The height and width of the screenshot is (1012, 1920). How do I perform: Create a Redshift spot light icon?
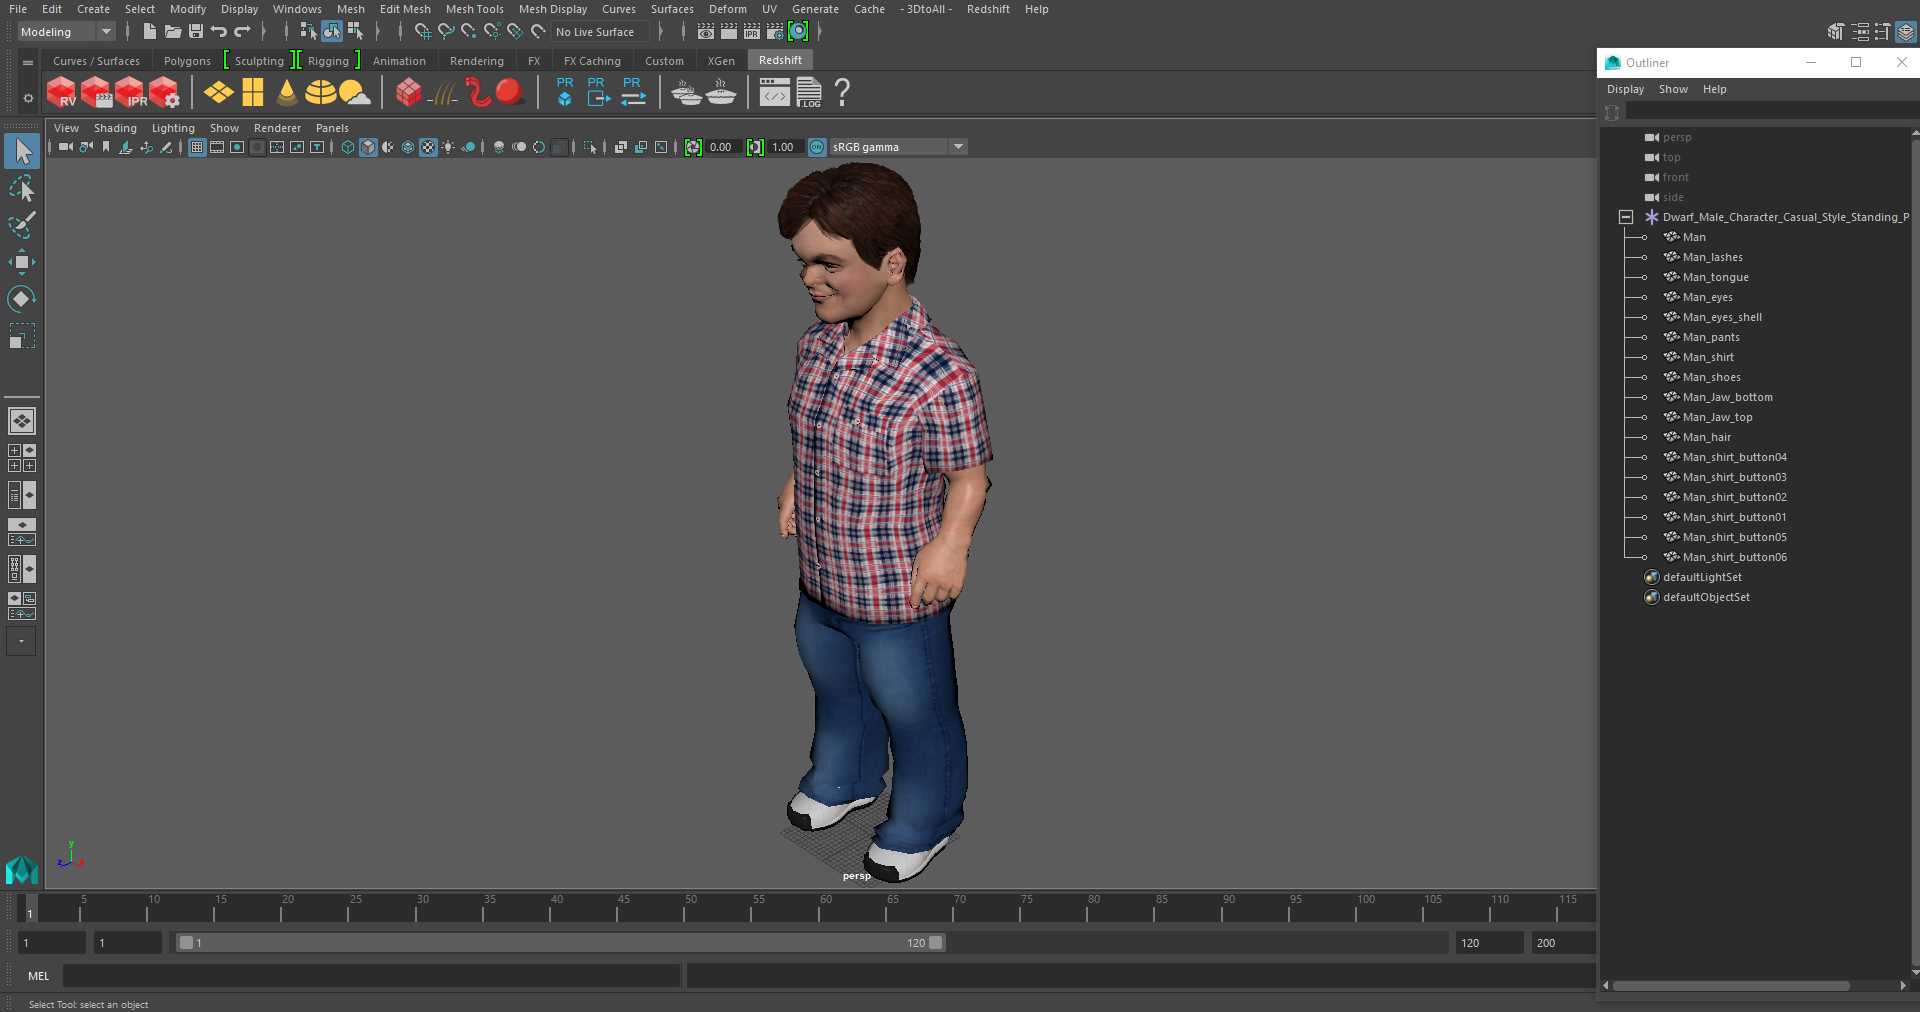coord(287,93)
